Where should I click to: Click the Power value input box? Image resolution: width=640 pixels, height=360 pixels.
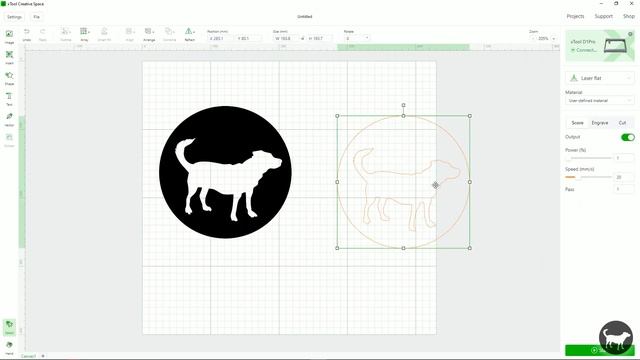click(x=624, y=158)
